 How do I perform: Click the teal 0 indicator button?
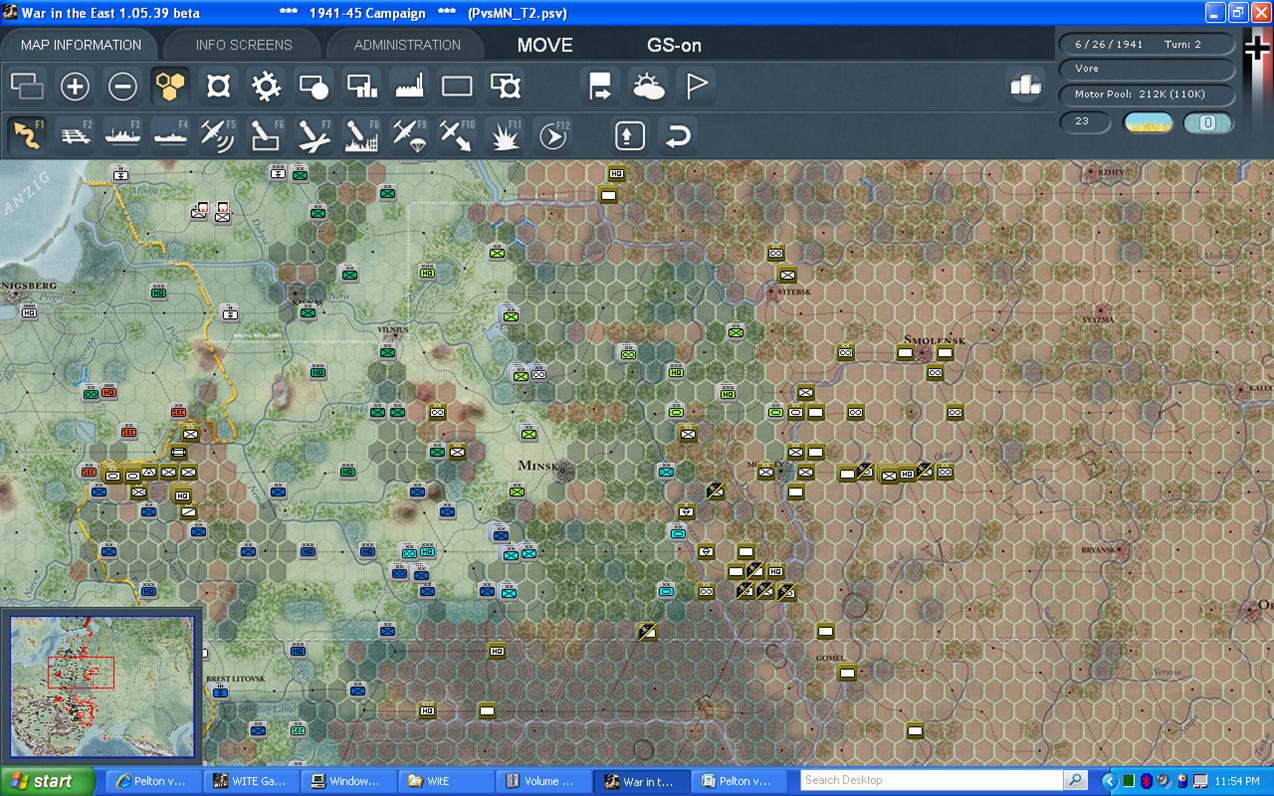(x=1208, y=123)
